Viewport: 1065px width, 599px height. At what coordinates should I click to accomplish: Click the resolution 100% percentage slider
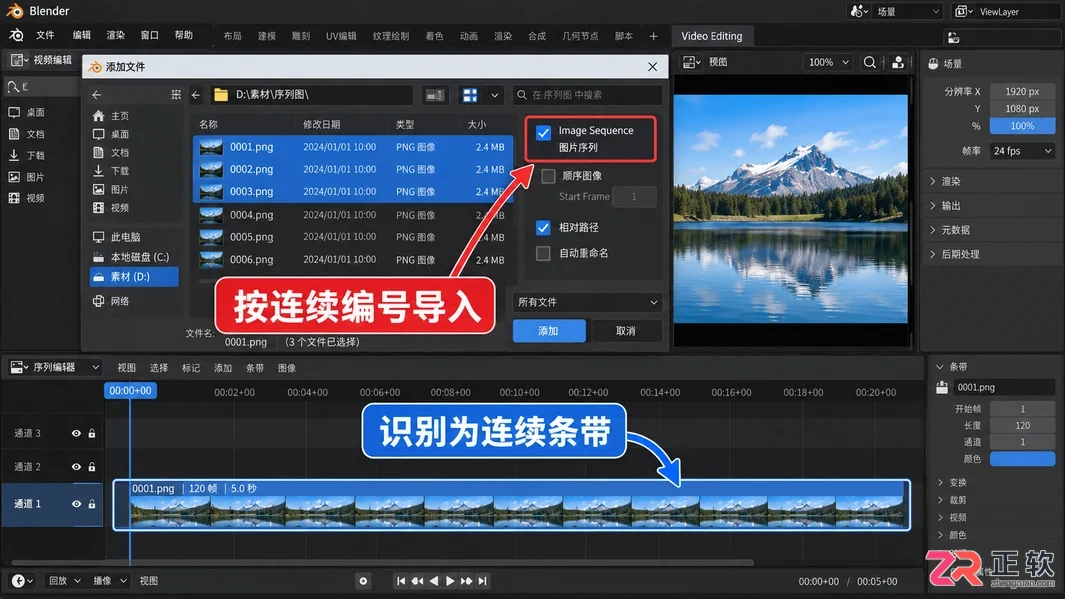tap(1022, 126)
